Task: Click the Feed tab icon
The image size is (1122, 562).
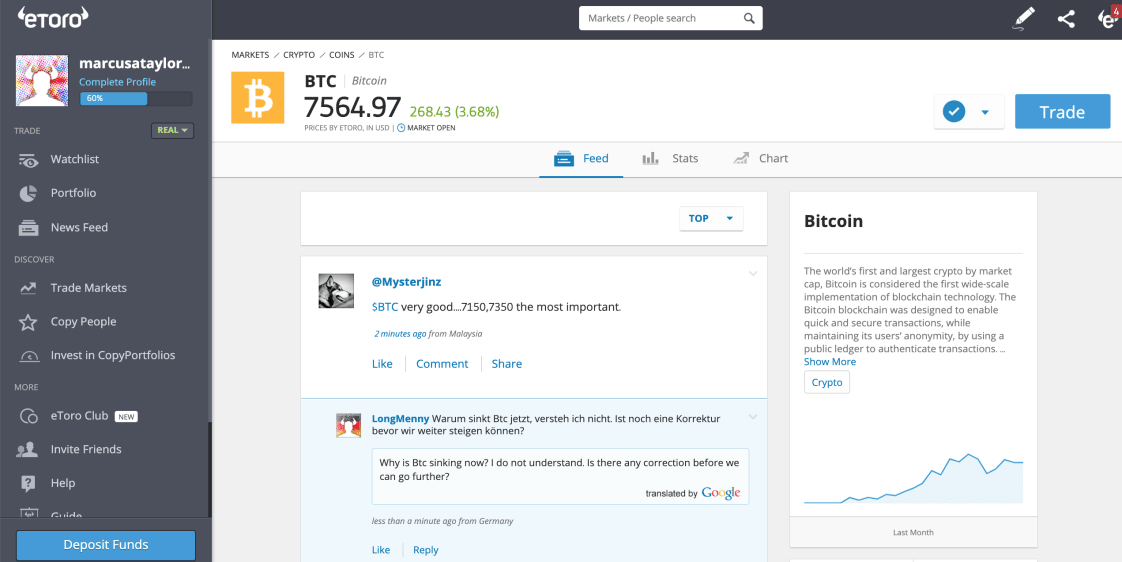Action: tap(565, 159)
